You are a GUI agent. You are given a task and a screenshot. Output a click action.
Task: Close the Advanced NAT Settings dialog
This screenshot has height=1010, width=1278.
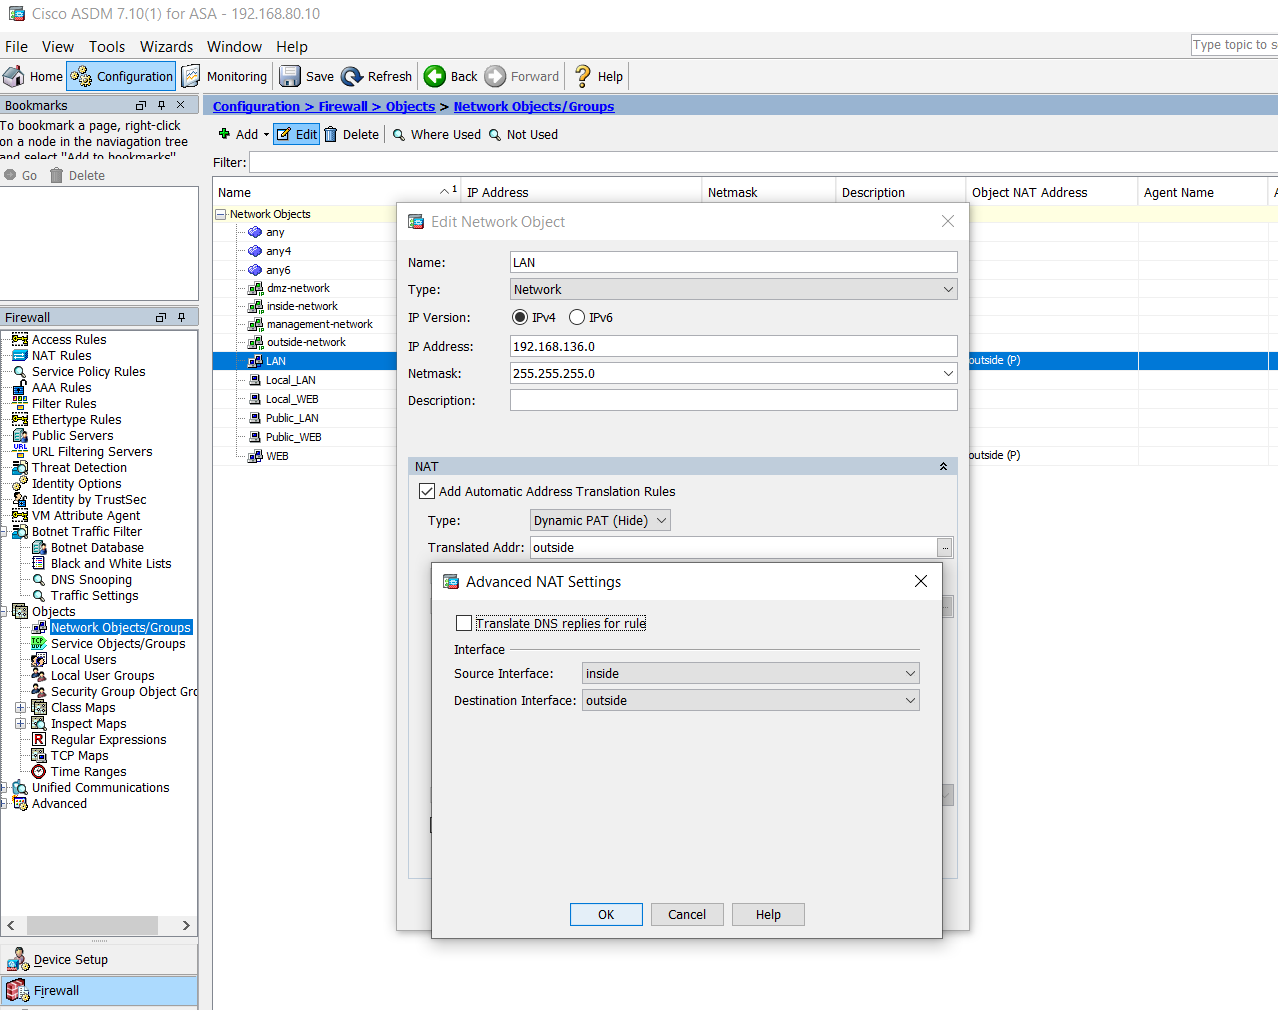tap(921, 582)
